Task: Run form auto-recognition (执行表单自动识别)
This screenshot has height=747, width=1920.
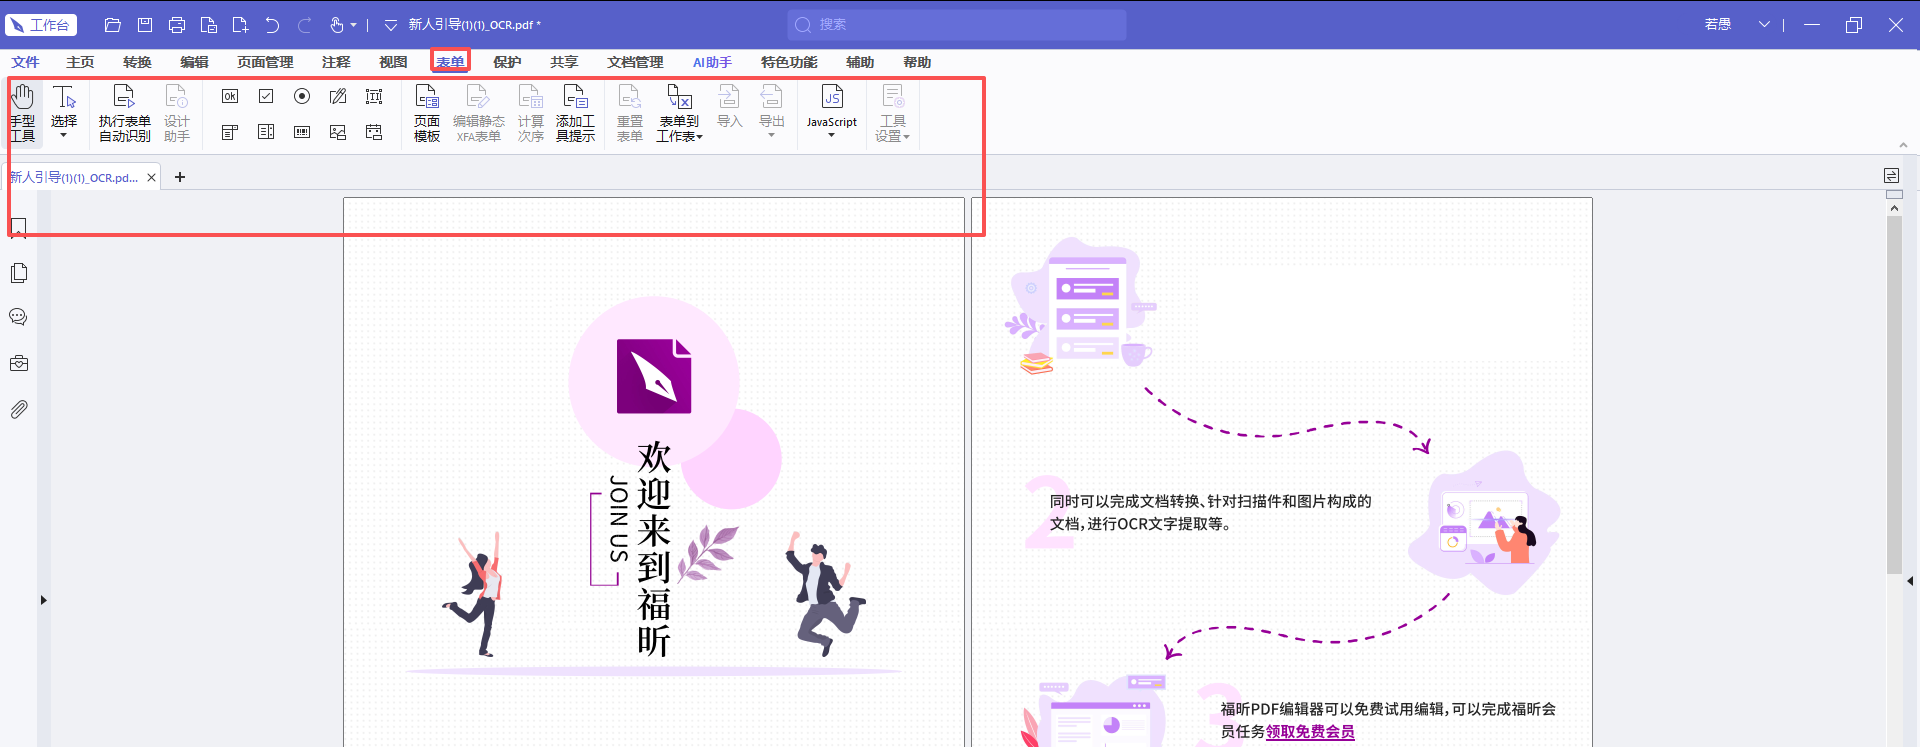Action: [124, 113]
